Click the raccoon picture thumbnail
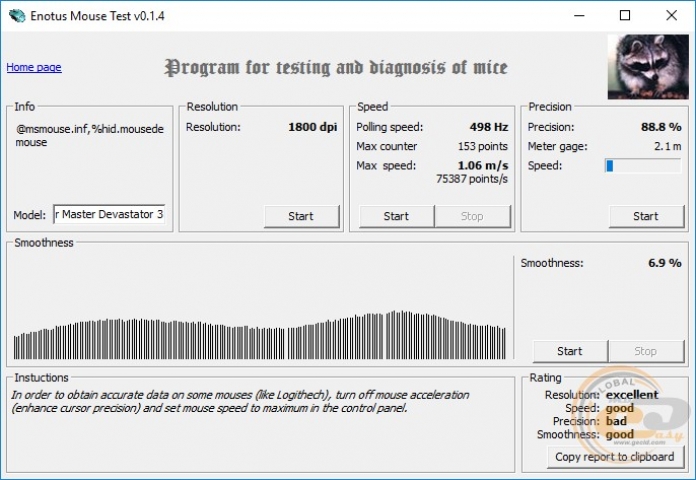 648,67
